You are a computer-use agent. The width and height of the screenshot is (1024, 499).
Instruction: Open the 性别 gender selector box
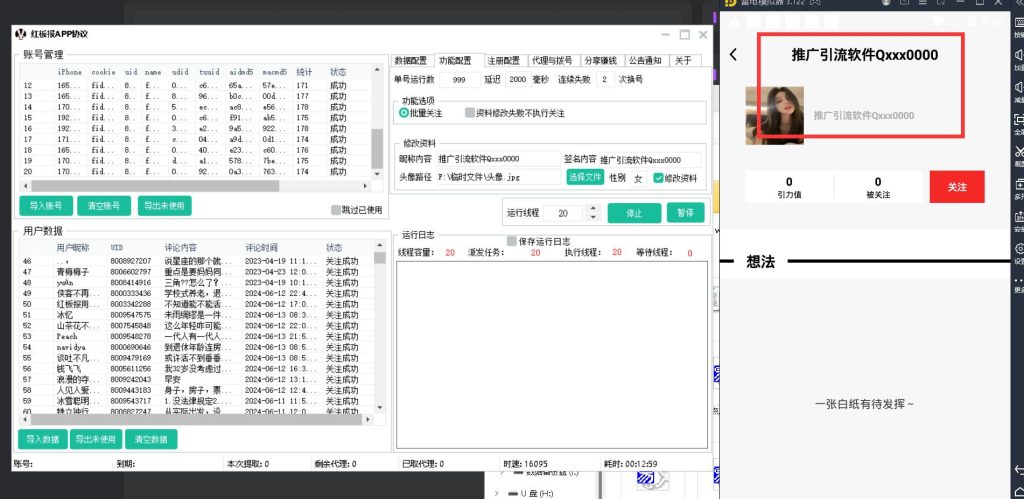pos(638,178)
